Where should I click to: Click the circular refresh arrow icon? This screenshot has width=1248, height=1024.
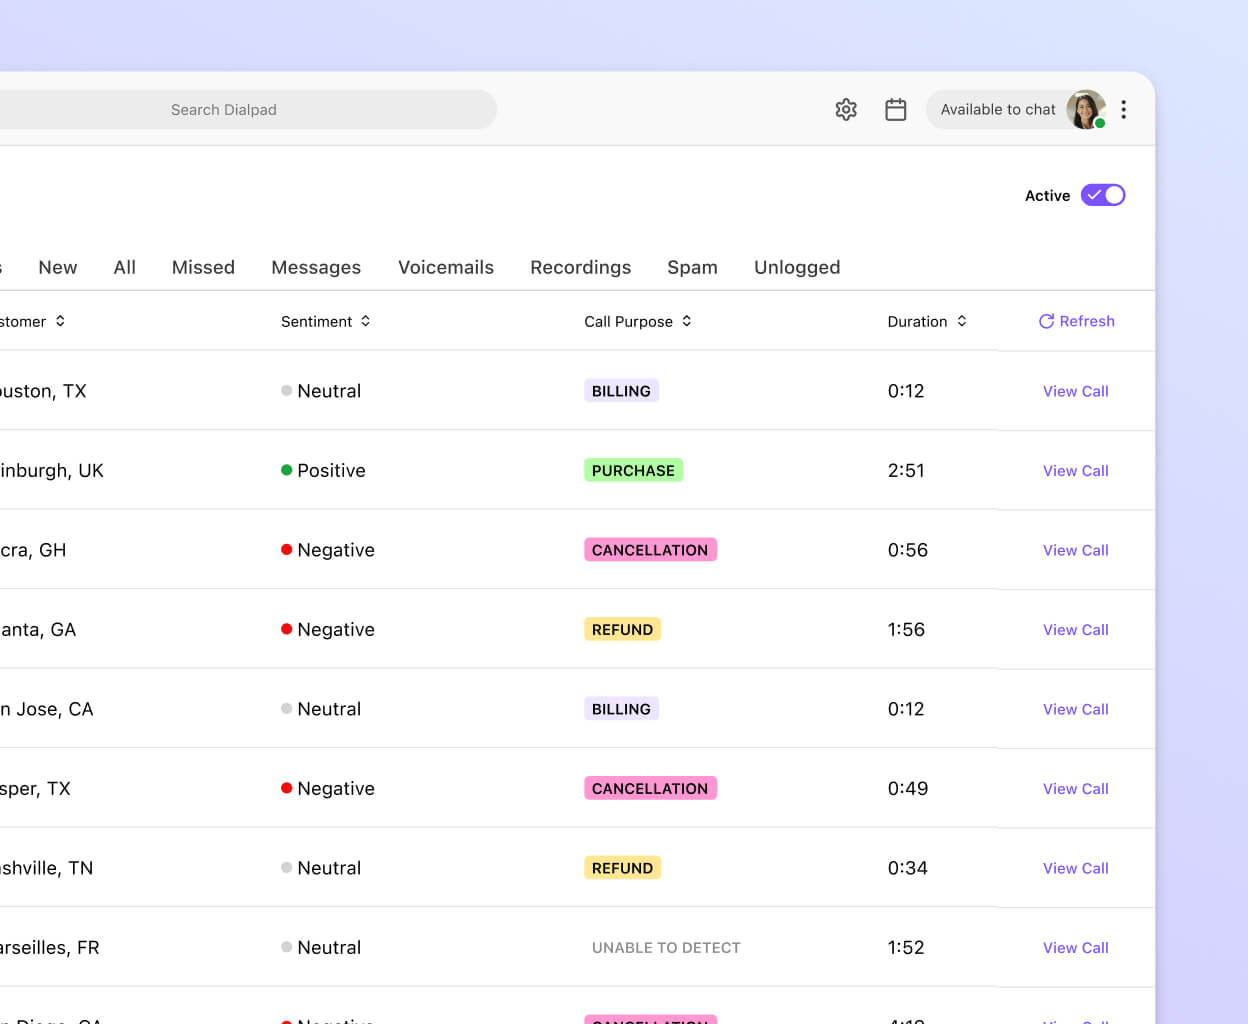coord(1046,321)
